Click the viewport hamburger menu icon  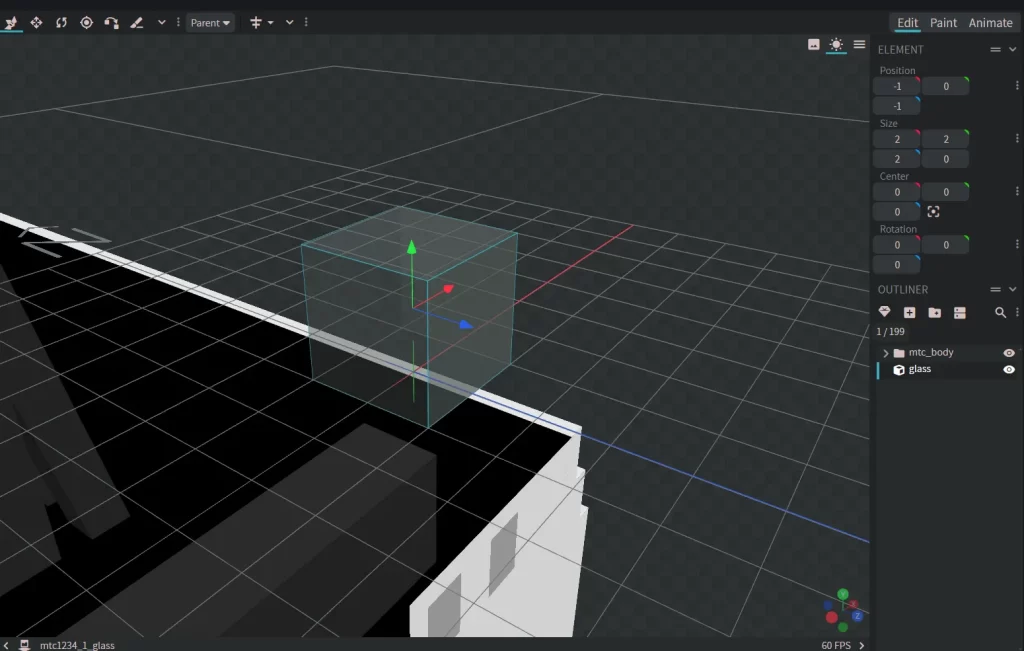(x=859, y=44)
